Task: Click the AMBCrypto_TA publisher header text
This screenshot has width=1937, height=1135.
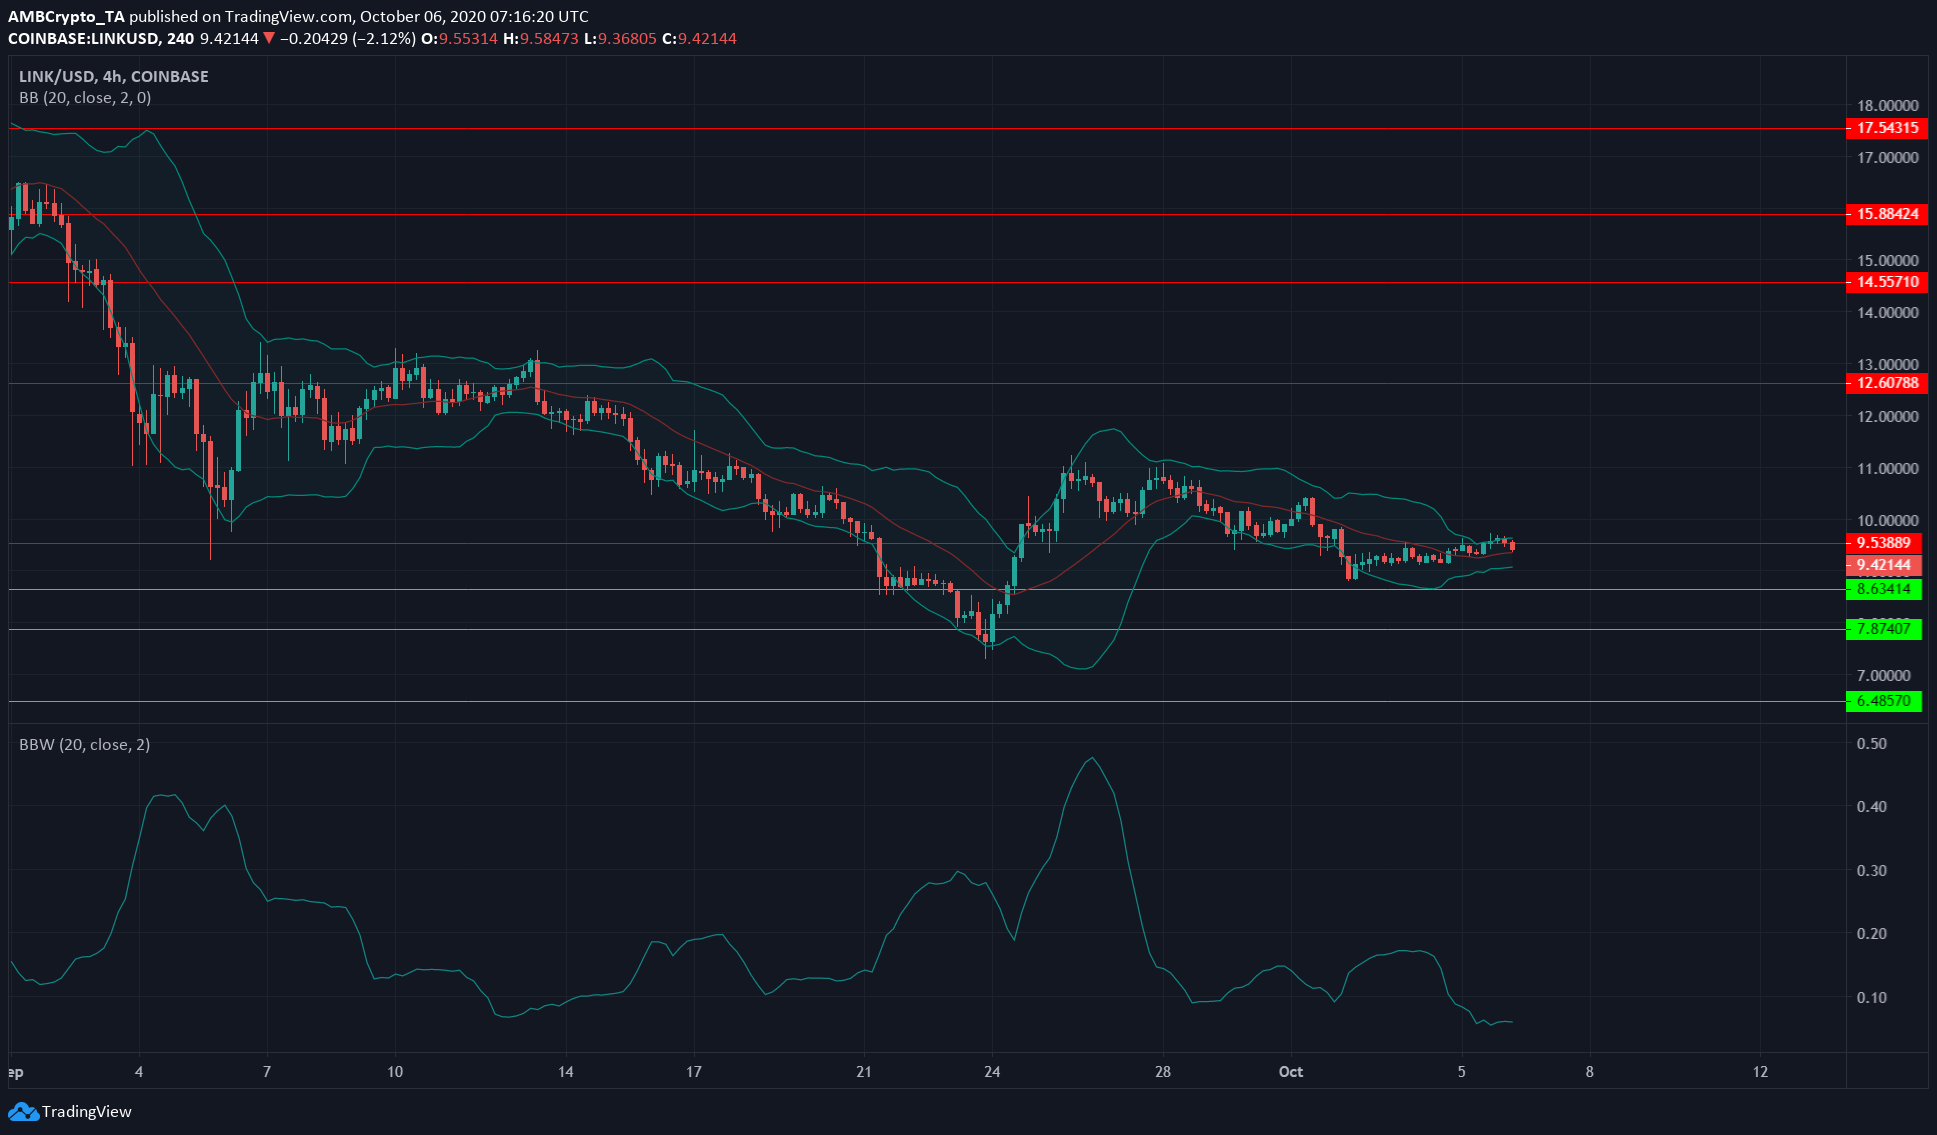Action: 67,16
